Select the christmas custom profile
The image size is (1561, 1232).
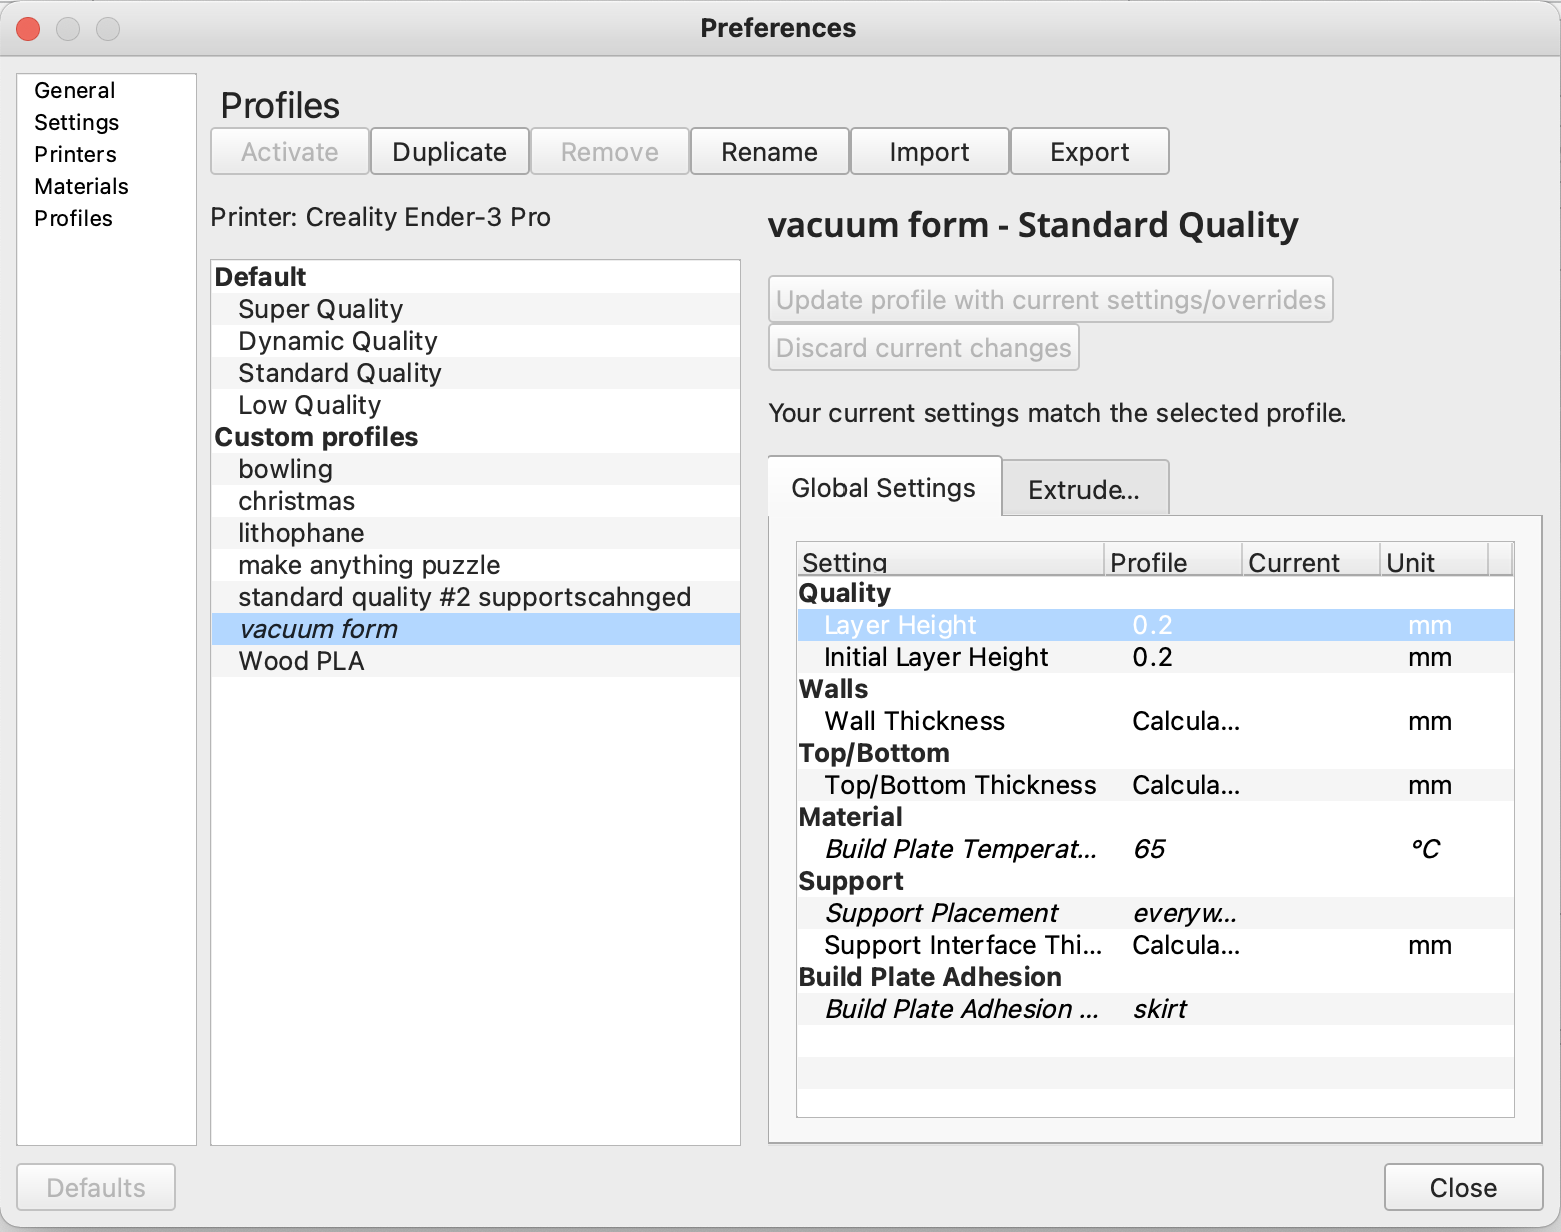tap(476, 501)
